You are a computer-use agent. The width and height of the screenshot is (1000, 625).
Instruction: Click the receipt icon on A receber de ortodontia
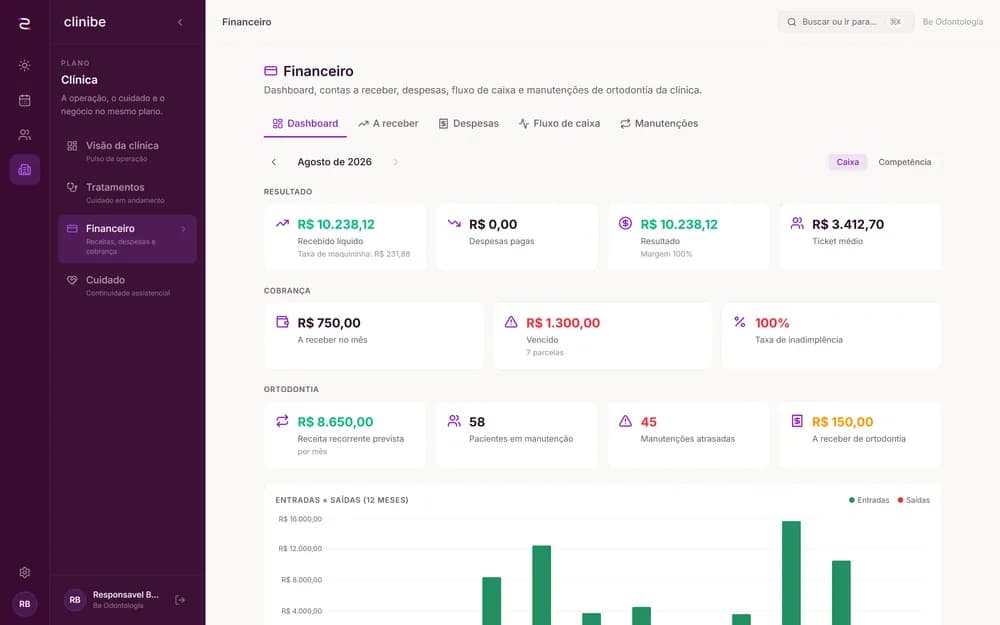[x=797, y=421]
